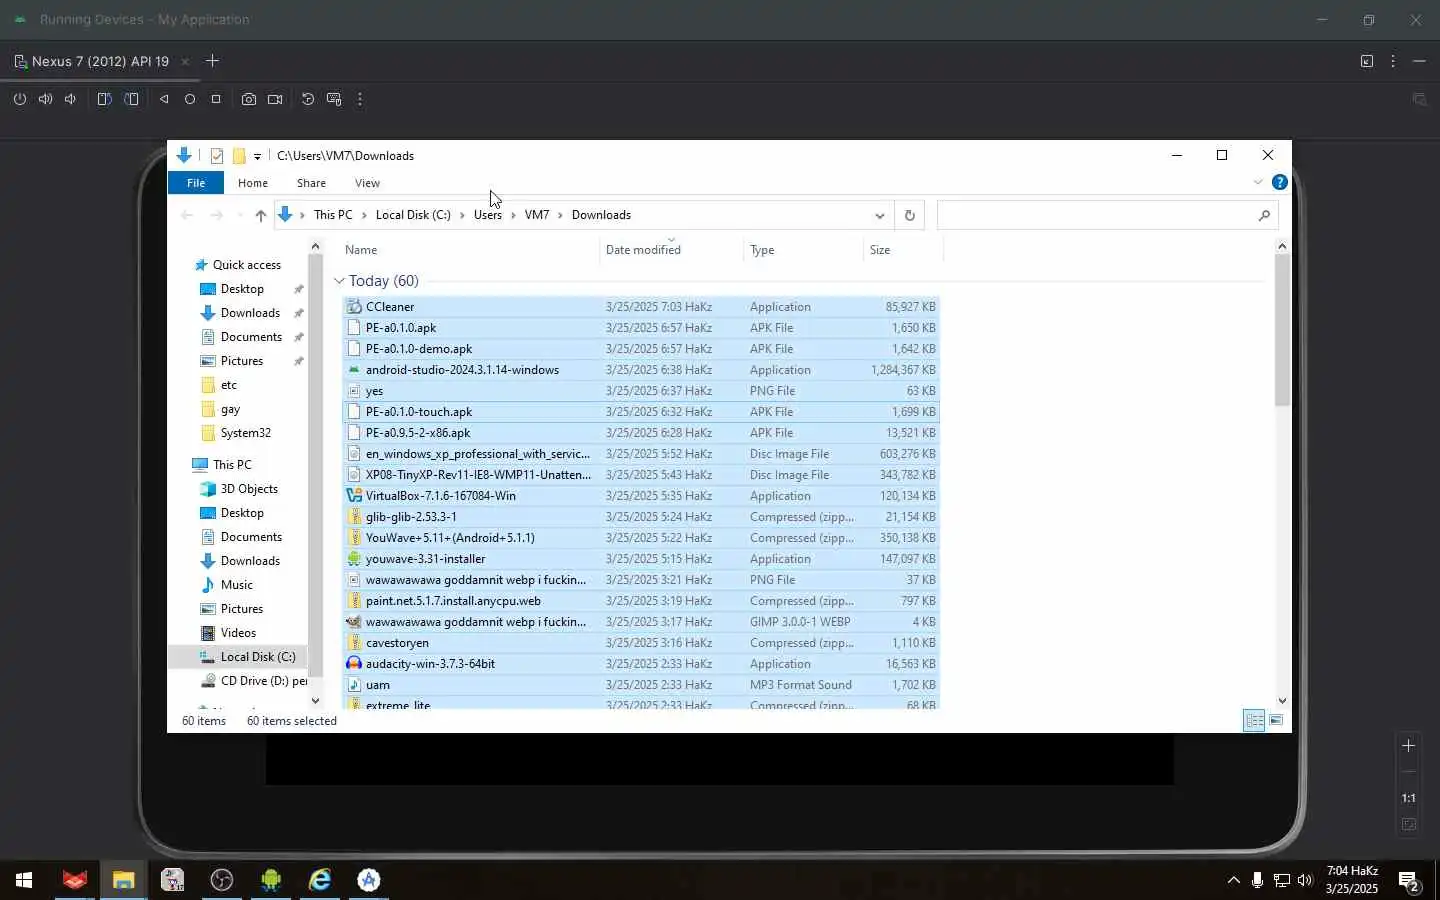Rotate device right in emulator toolbar
The height and width of the screenshot is (900, 1440).
tap(131, 99)
